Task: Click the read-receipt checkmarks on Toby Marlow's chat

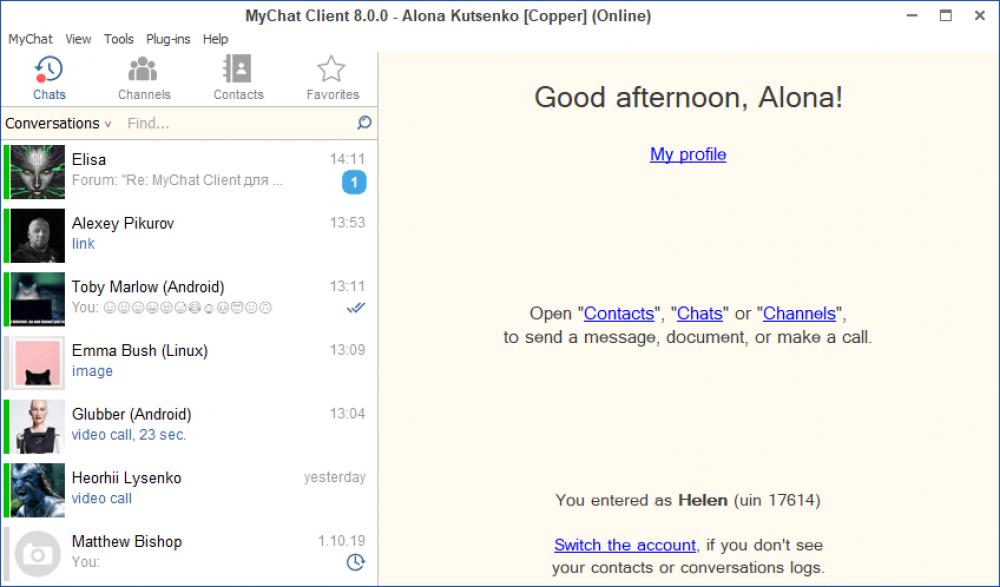Action: [x=356, y=308]
